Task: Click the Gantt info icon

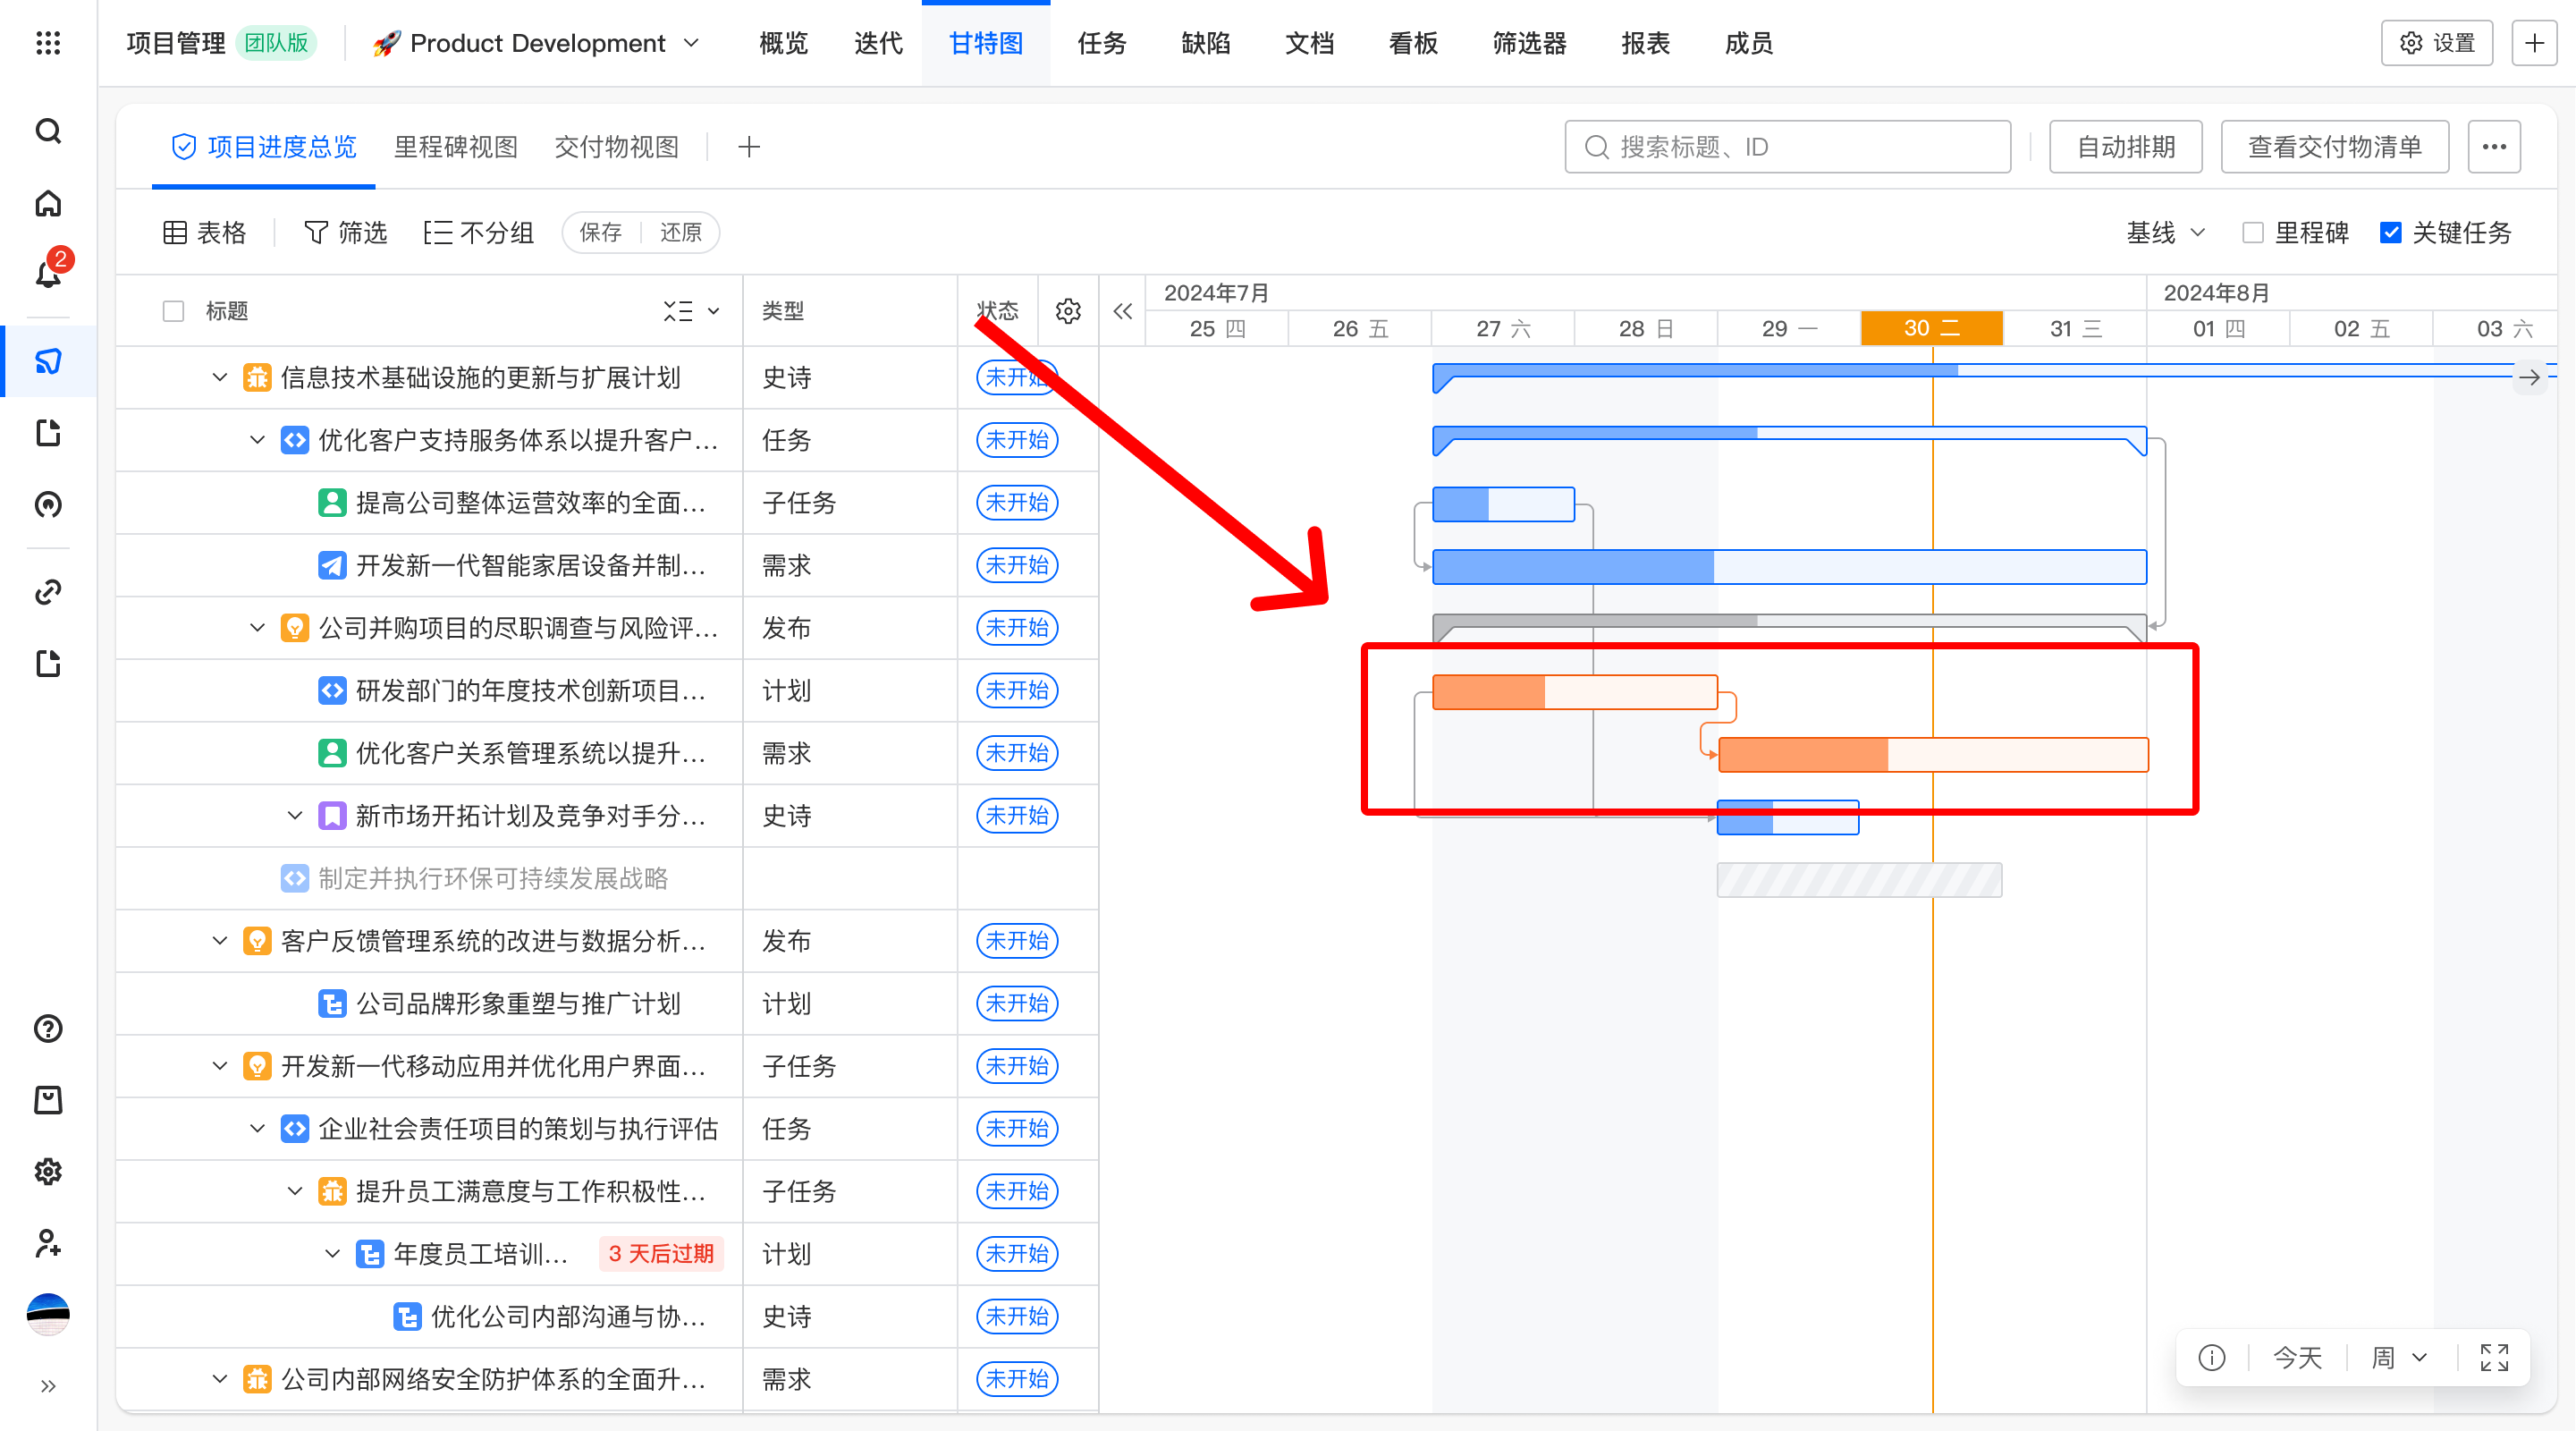Action: point(2212,1357)
